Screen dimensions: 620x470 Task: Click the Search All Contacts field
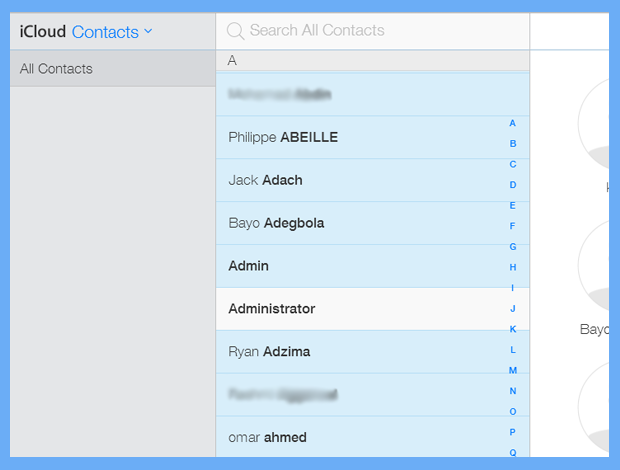click(x=375, y=31)
